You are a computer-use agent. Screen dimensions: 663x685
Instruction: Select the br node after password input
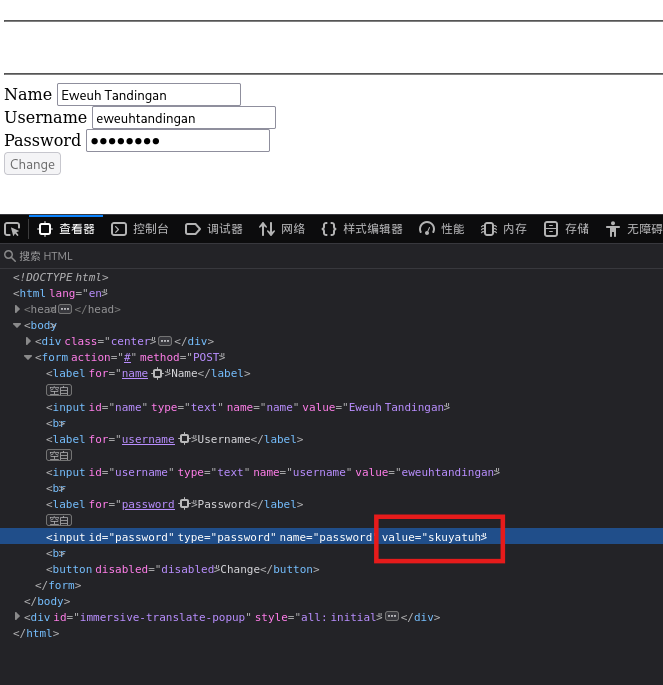pos(55,554)
